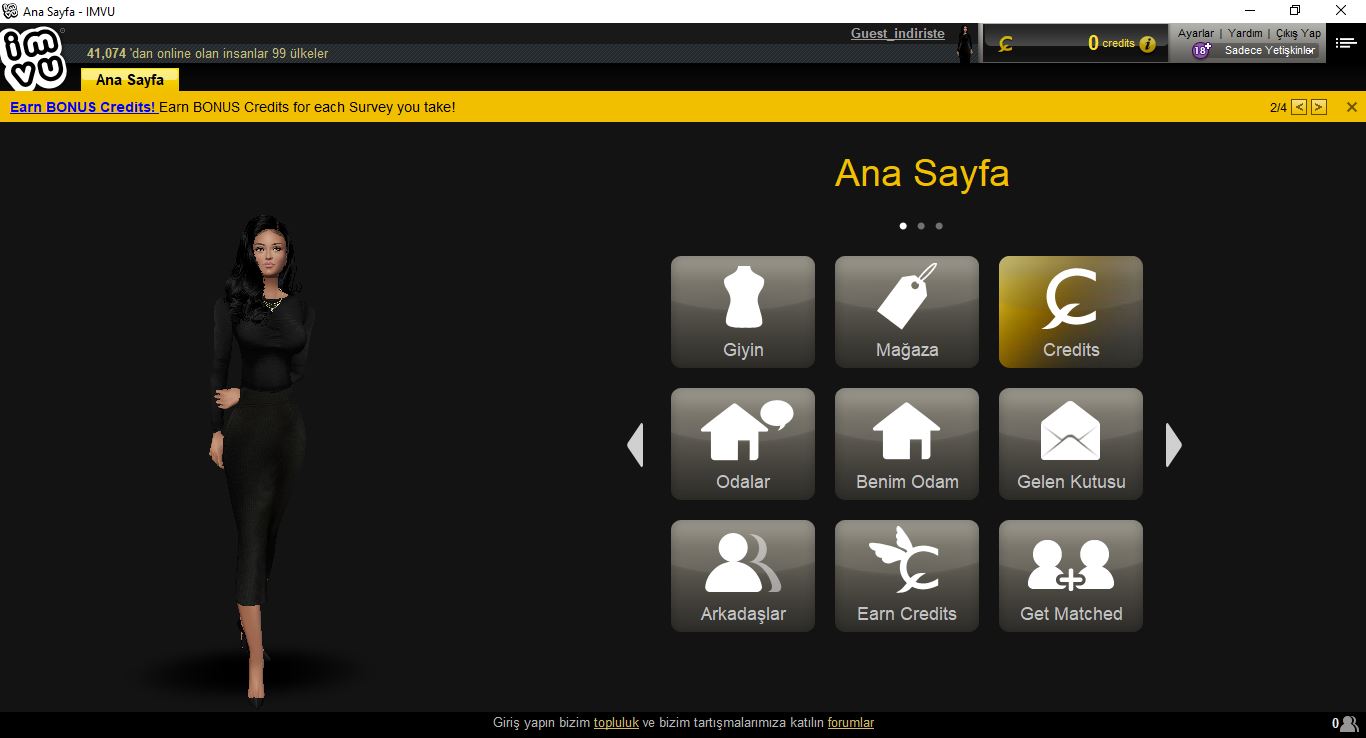Screen dimensions: 1366x738
Task: Go to the previous home page with left arrow
Action: click(635, 445)
